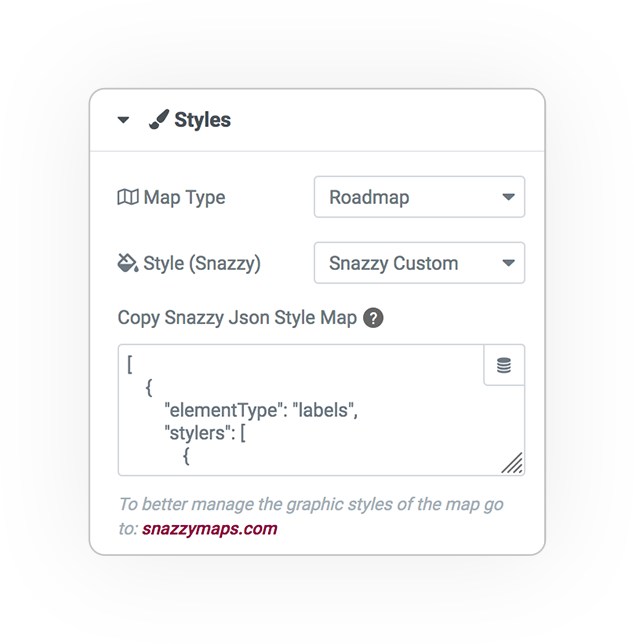This screenshot has width=634, height=644.
Task: Collapse the Styles section arrow
Action: click(x=123, y=120)
